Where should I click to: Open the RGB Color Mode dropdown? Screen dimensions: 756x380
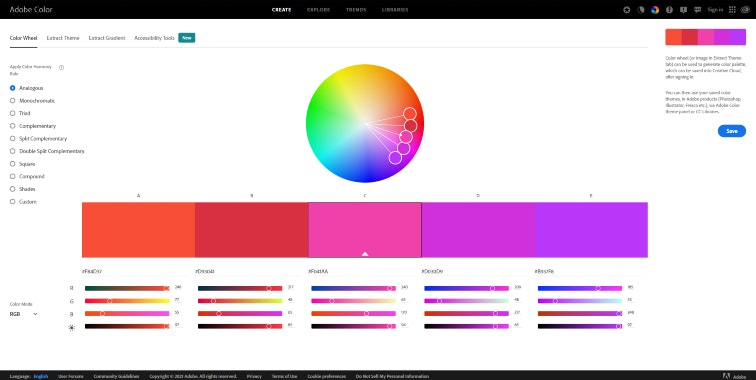click(24, 314)
